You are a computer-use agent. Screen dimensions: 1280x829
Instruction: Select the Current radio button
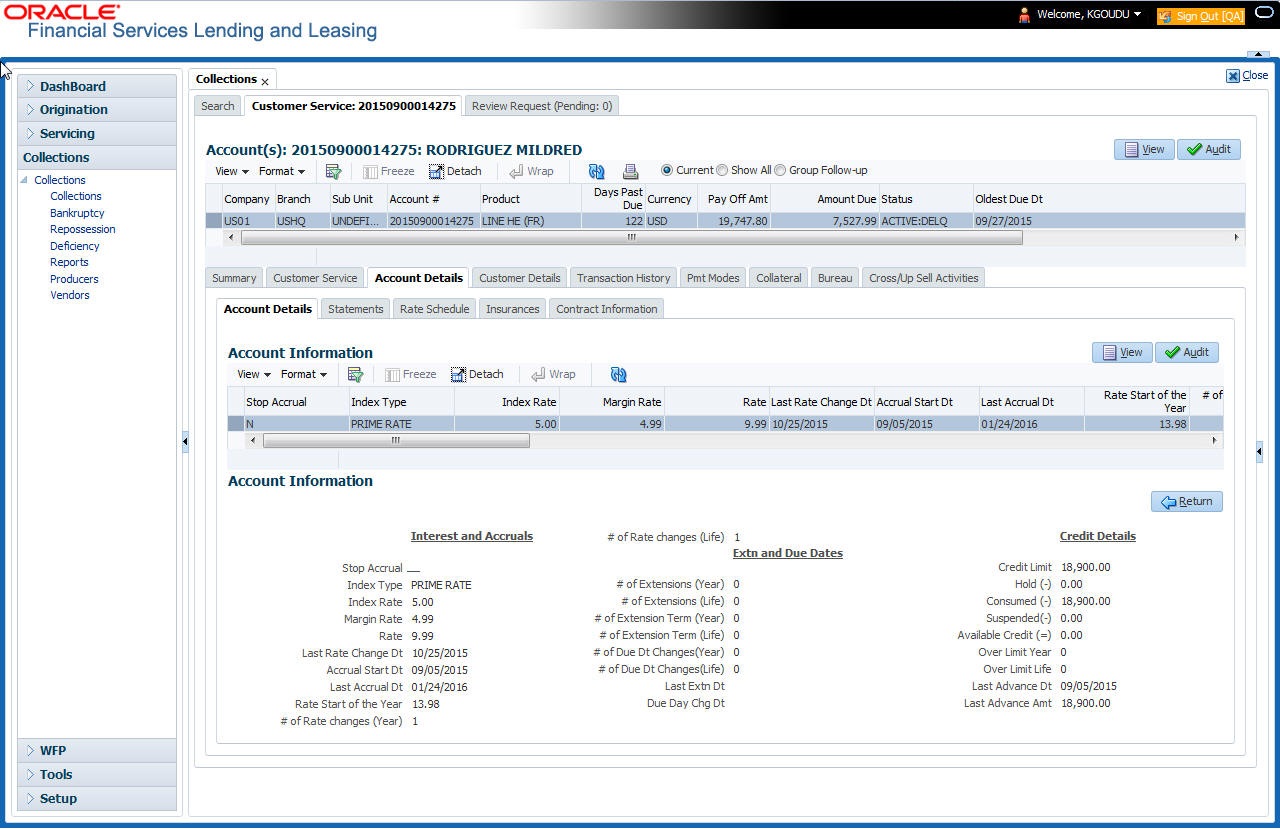[x=667, y=170]
